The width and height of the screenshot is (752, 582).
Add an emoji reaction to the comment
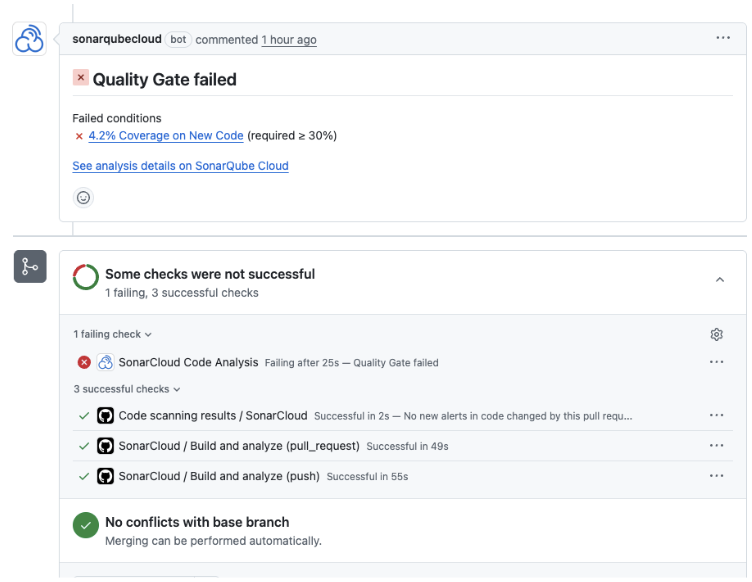click(x=84, y=197)
